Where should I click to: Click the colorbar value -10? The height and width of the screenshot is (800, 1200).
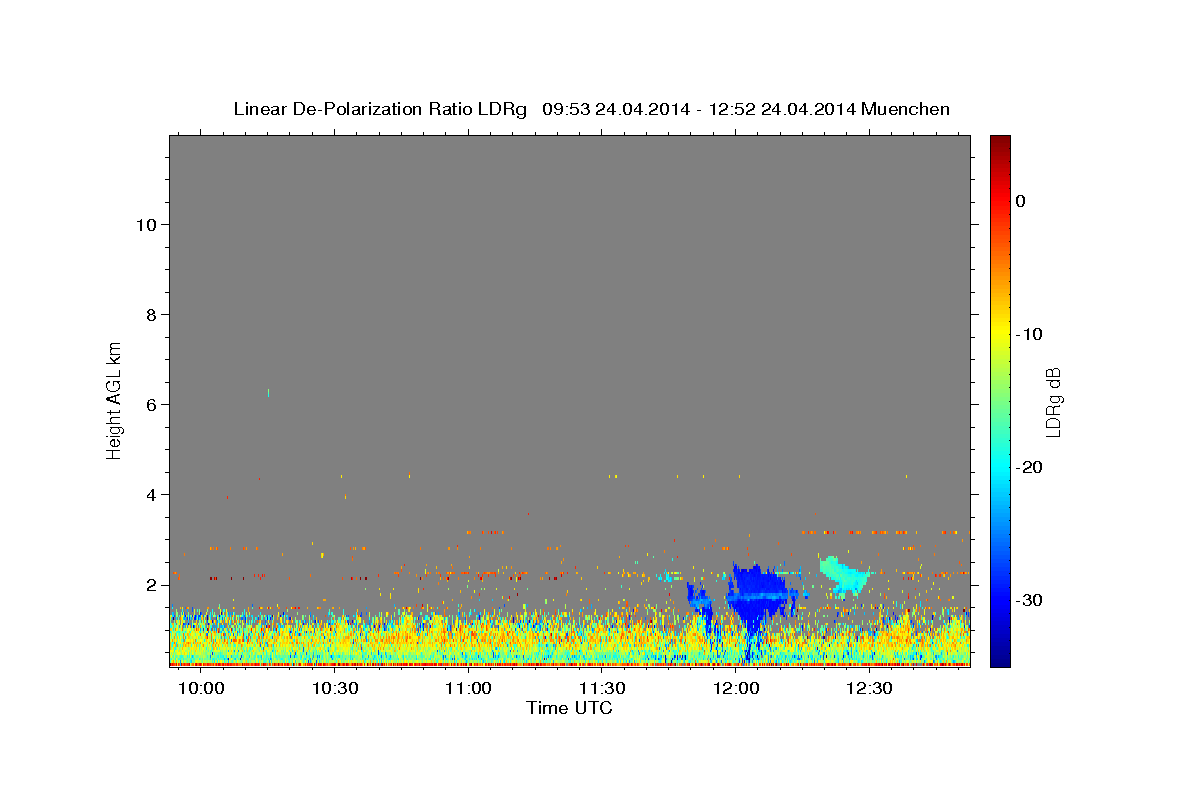1030,334
